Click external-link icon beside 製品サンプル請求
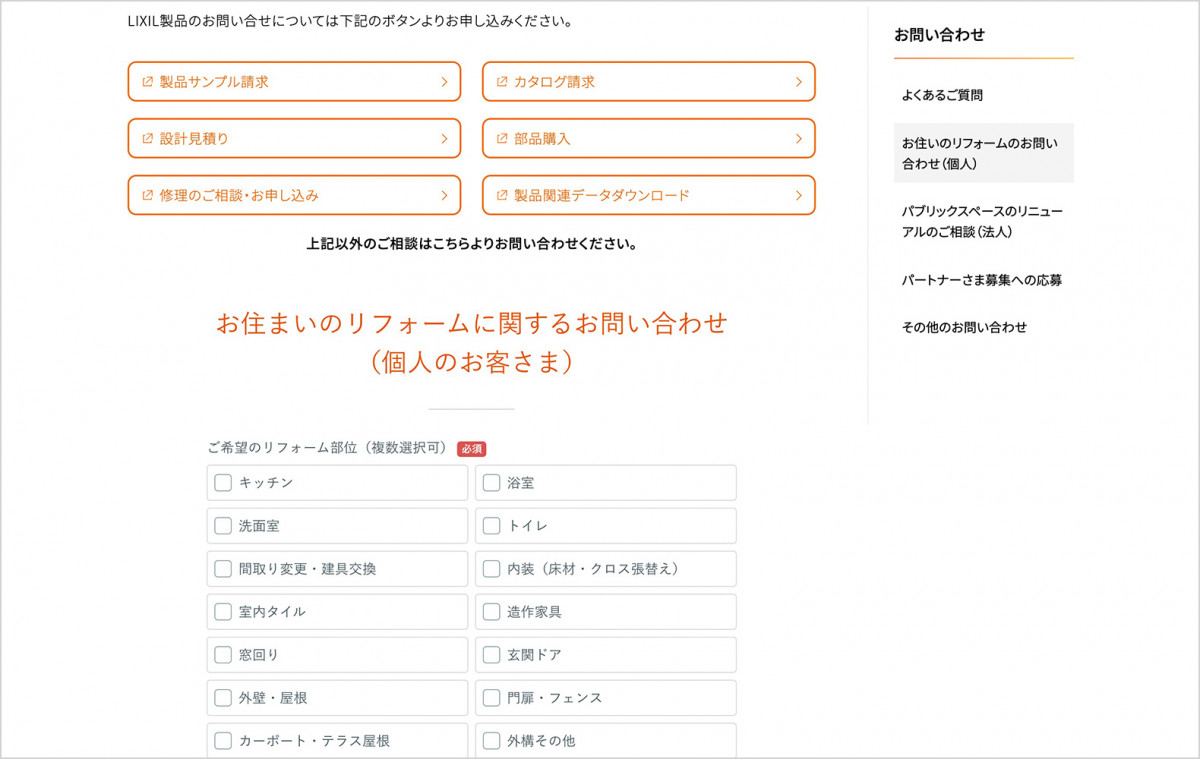The height and width of the screenshot is (759, 1200). pyautogui.click(x=147, y=82)
